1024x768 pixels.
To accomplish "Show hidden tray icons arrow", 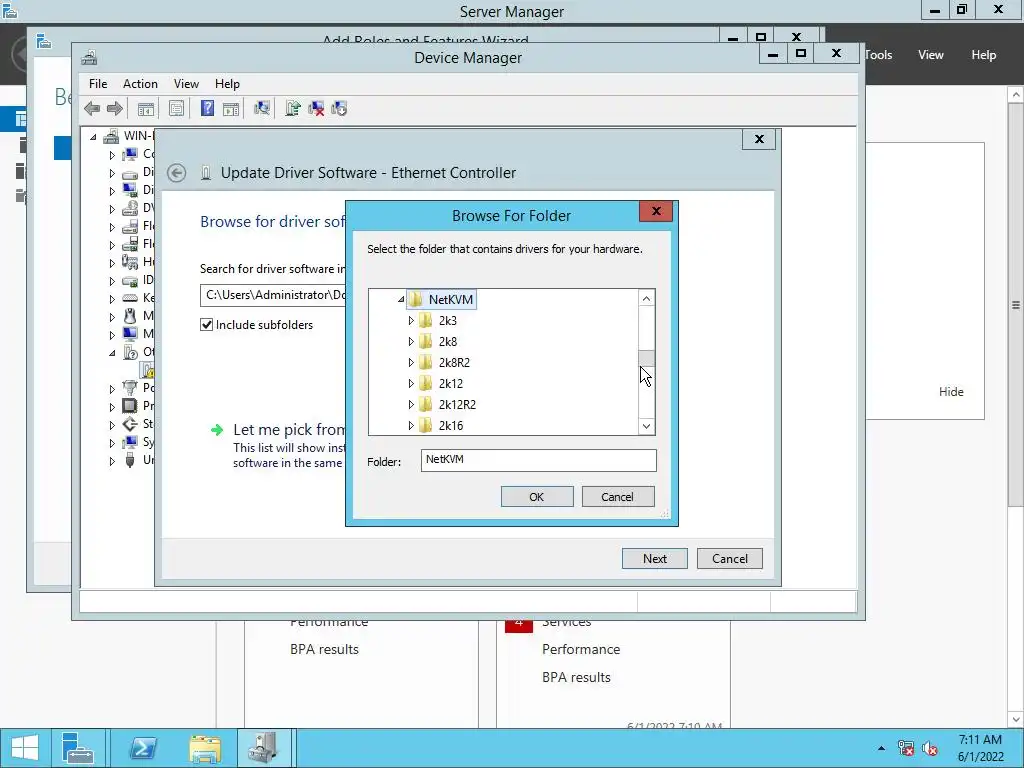I will point(882,748).
